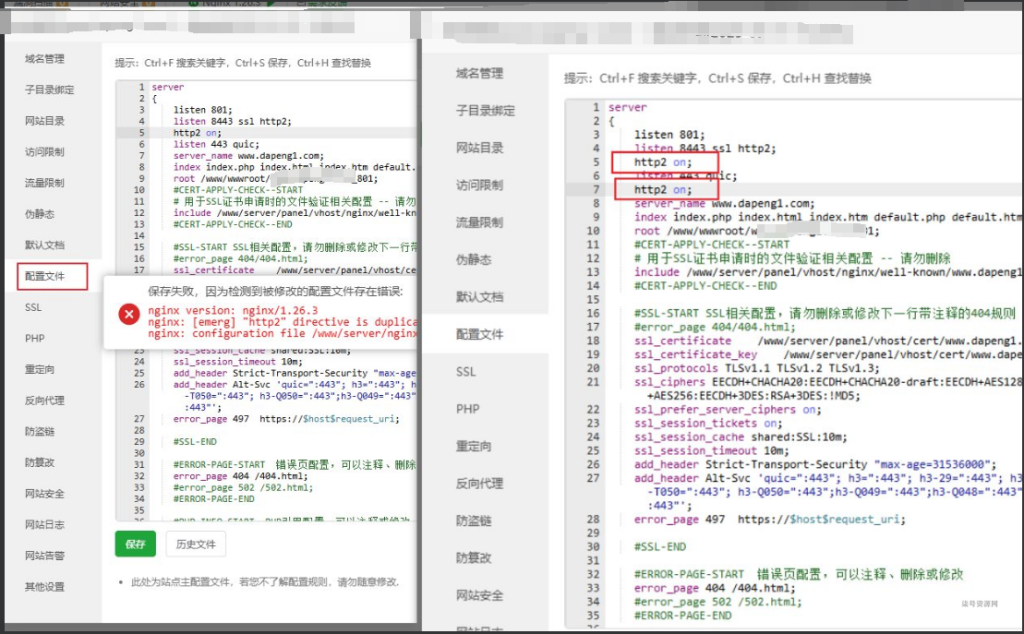Click 'listen 801;' in the right editor
The image size is (1024, 634).
coord(669,135)
